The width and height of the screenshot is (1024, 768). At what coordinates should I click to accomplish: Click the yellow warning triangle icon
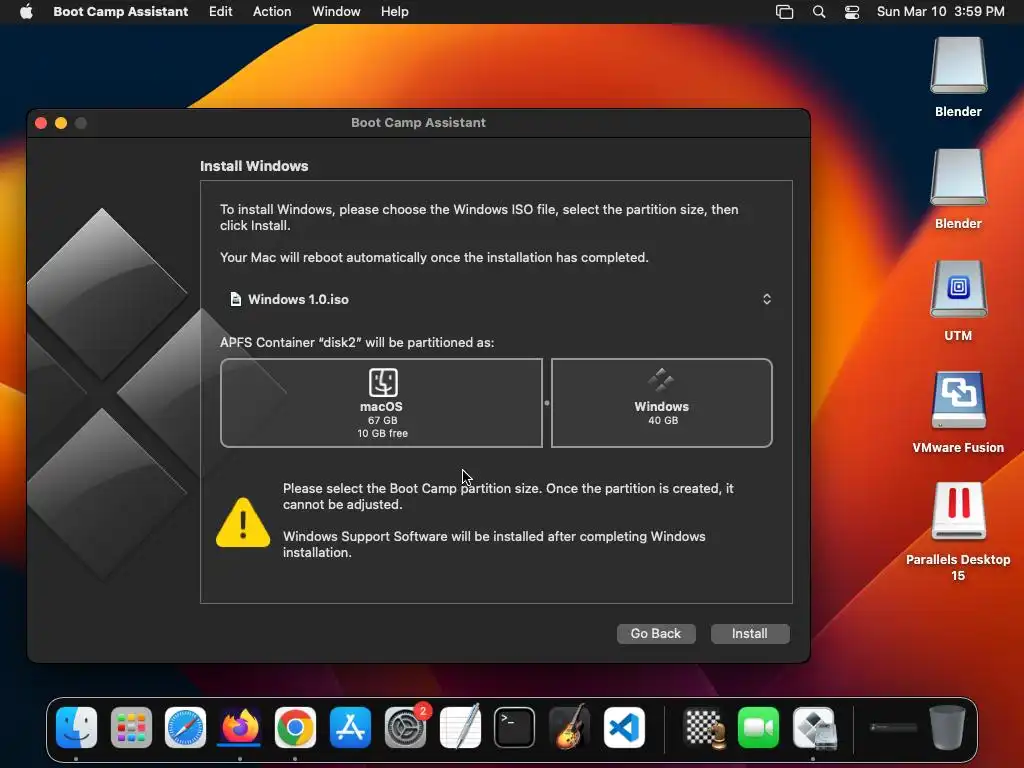pos(243,522)
